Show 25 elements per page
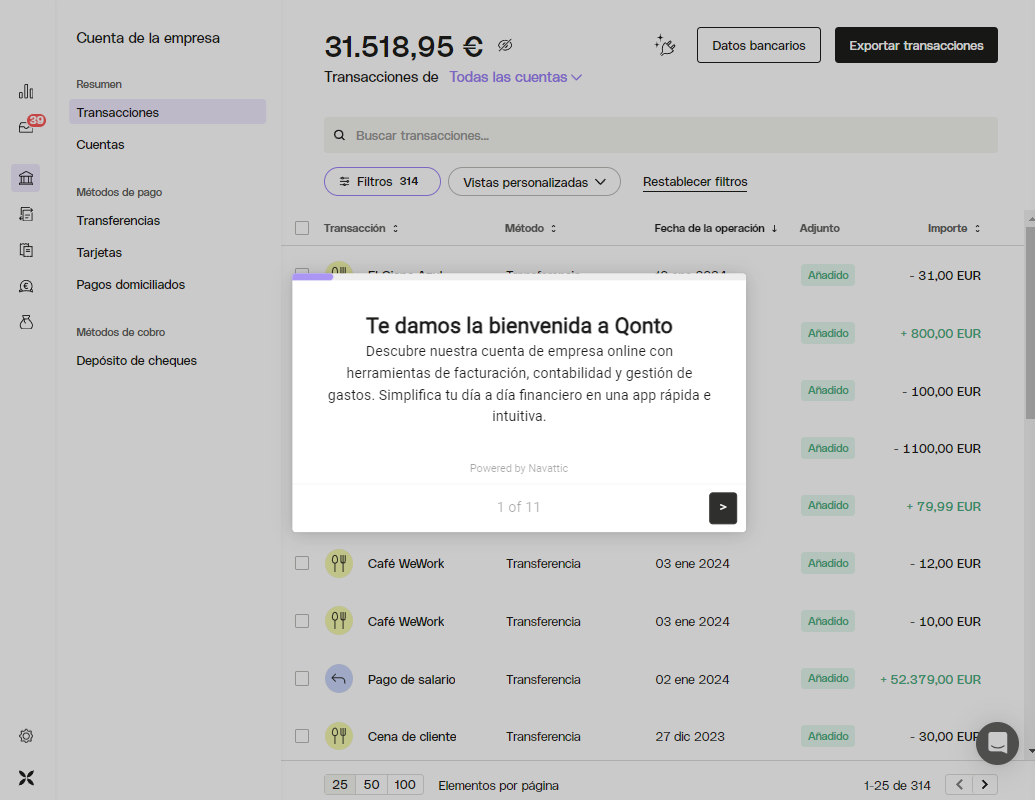Screen dimensions: 1035x800 click(x=340, y=784)
